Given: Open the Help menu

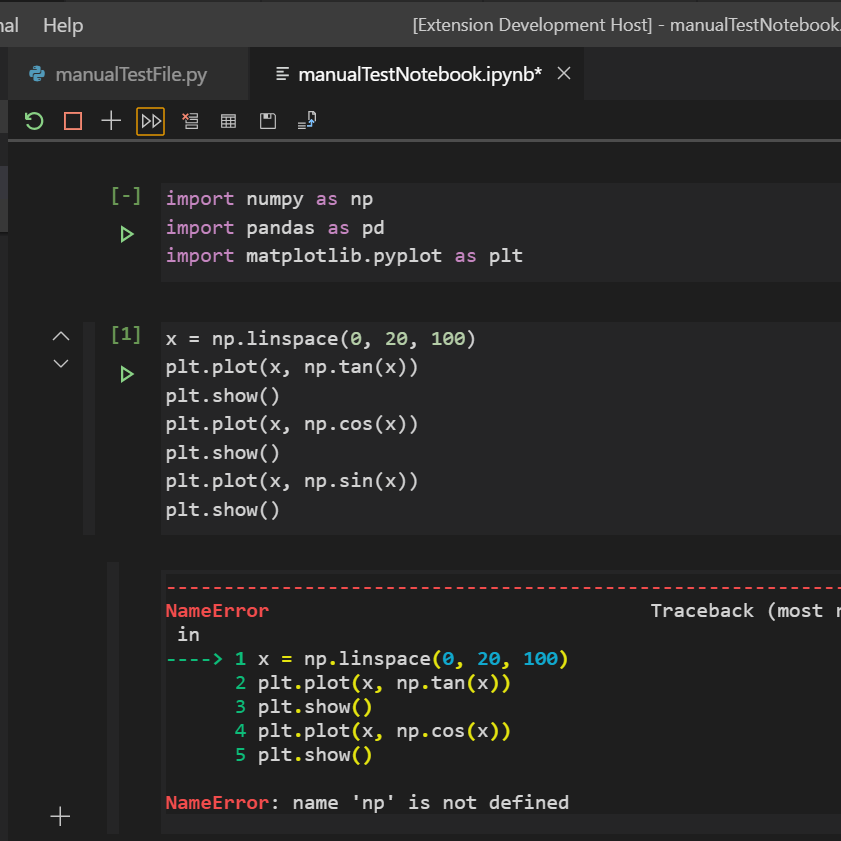Looking at the screenshot, I should point(62,25).
